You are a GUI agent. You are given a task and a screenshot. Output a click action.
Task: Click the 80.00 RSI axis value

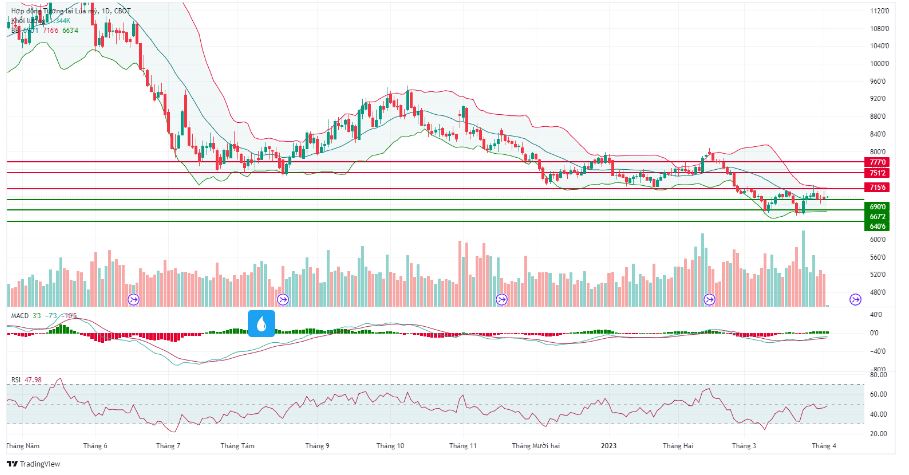tap(879, 375)
